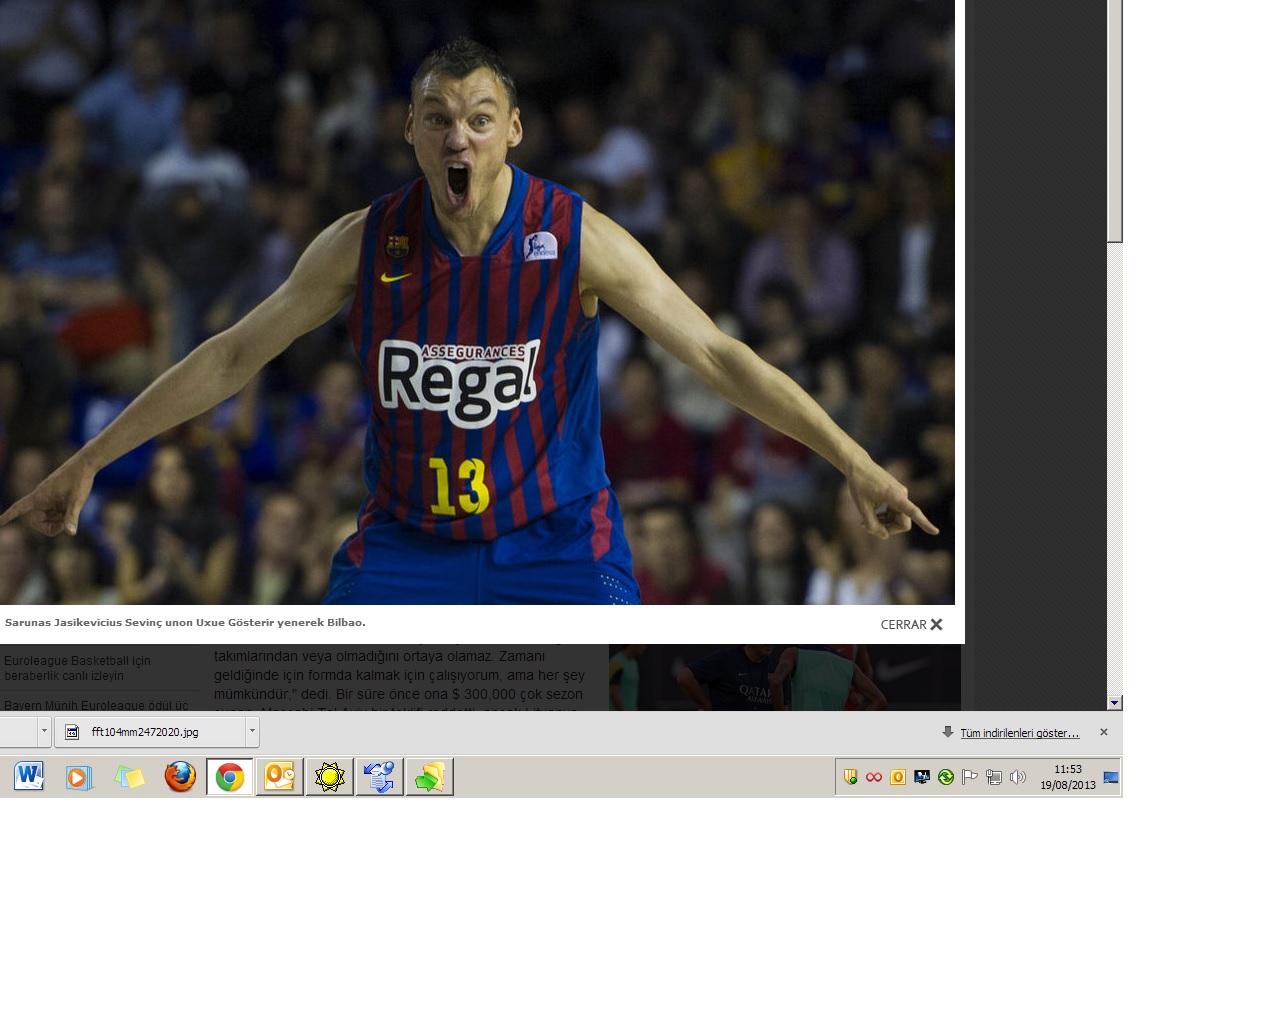Open the Action Center flag icon
Viewport: 1280px width, 1024px height.
pos(969,777)
